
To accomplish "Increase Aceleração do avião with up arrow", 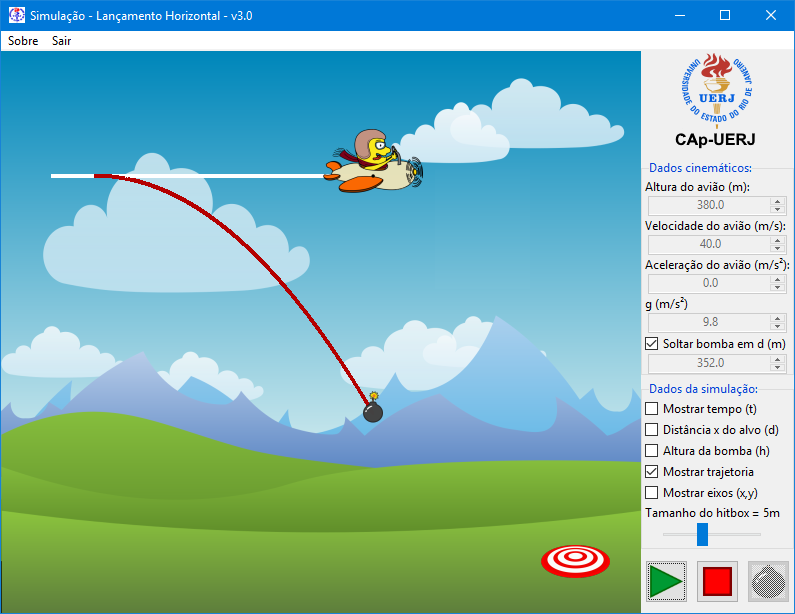I will click(x=778, y=279).
